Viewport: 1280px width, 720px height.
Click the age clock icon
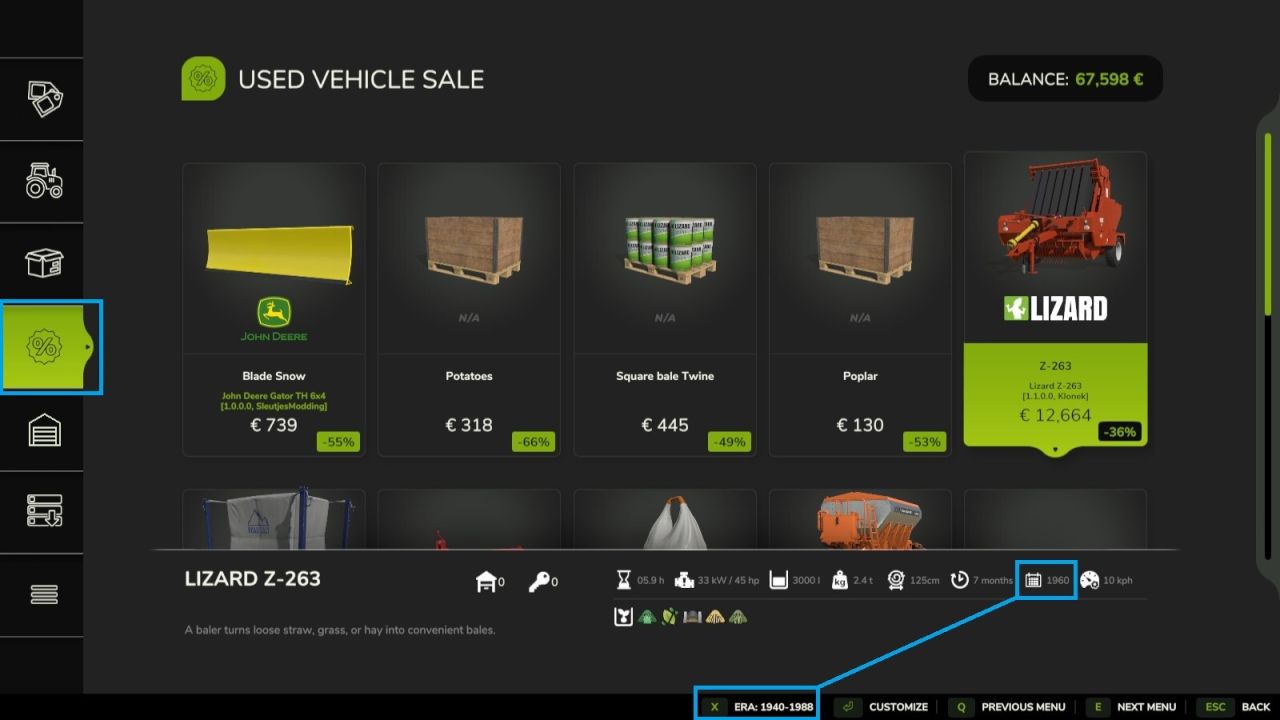959,580
